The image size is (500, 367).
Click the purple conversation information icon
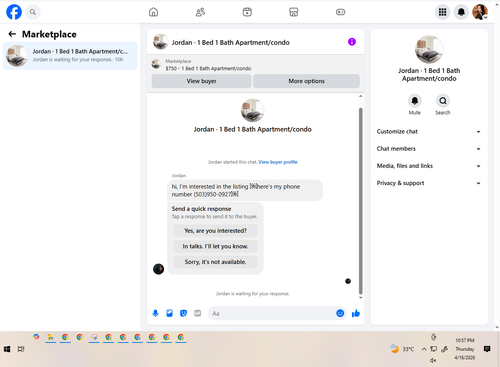point(352,42)
